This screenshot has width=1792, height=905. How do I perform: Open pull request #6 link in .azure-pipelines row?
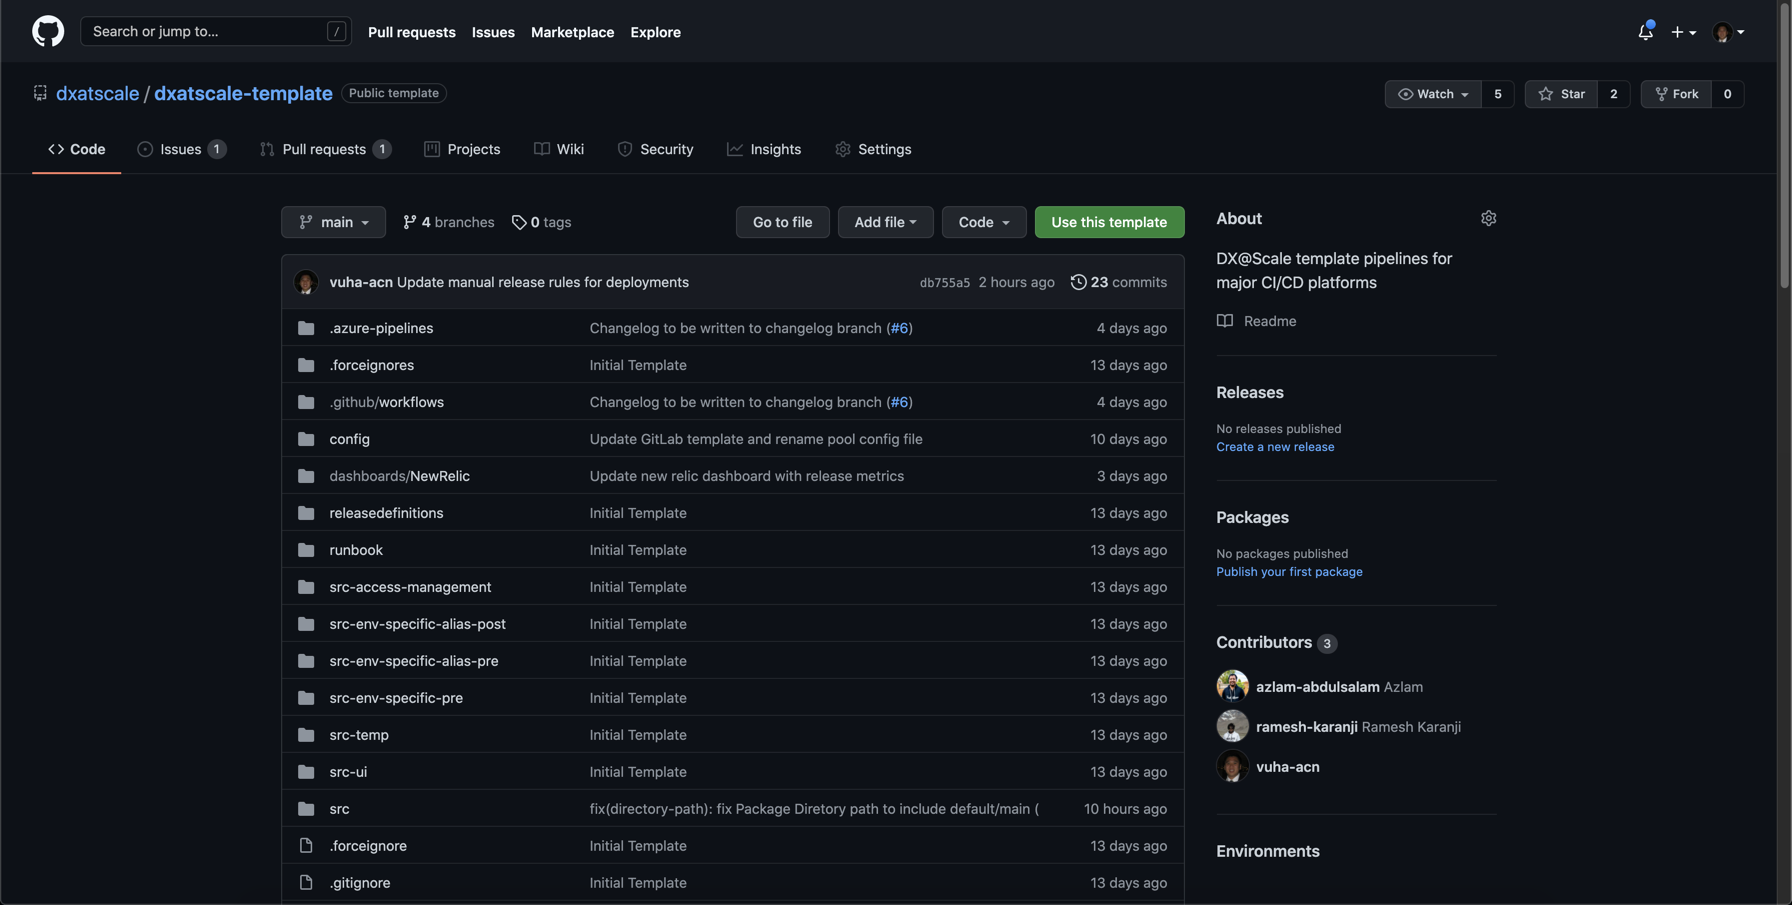coord(899,328)
